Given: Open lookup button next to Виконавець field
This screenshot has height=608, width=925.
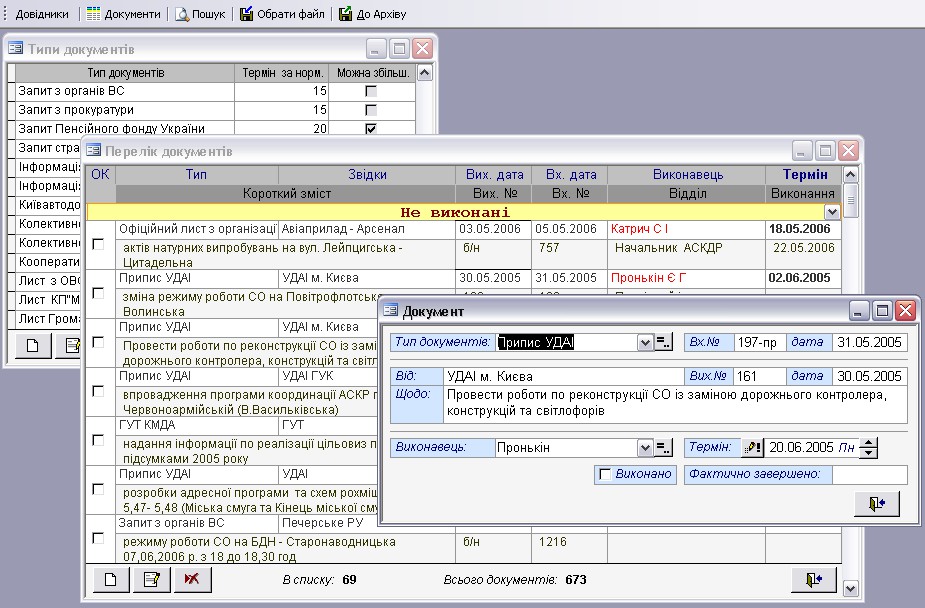Looking at the screenshot, I should point(664,448).
